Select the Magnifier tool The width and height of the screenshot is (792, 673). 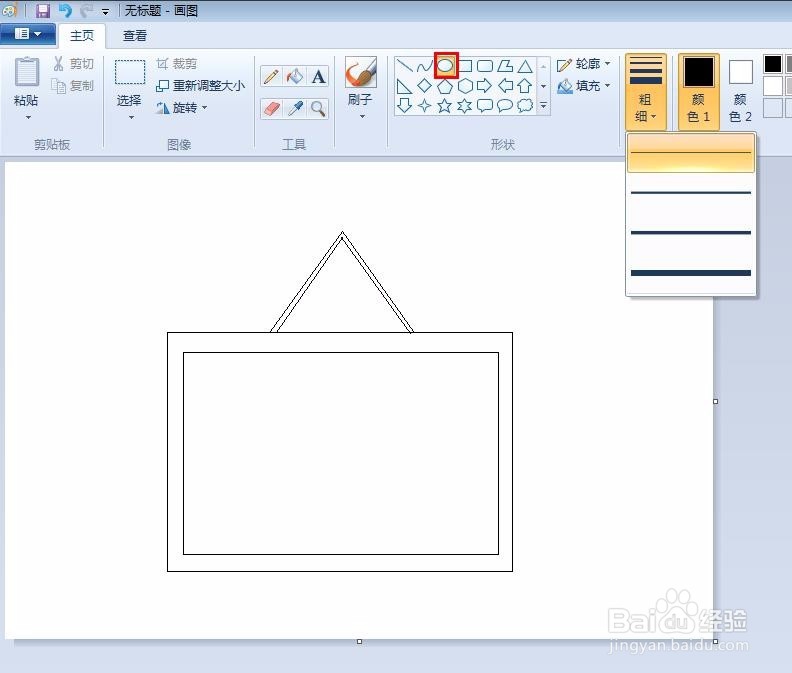coord(318,109)
